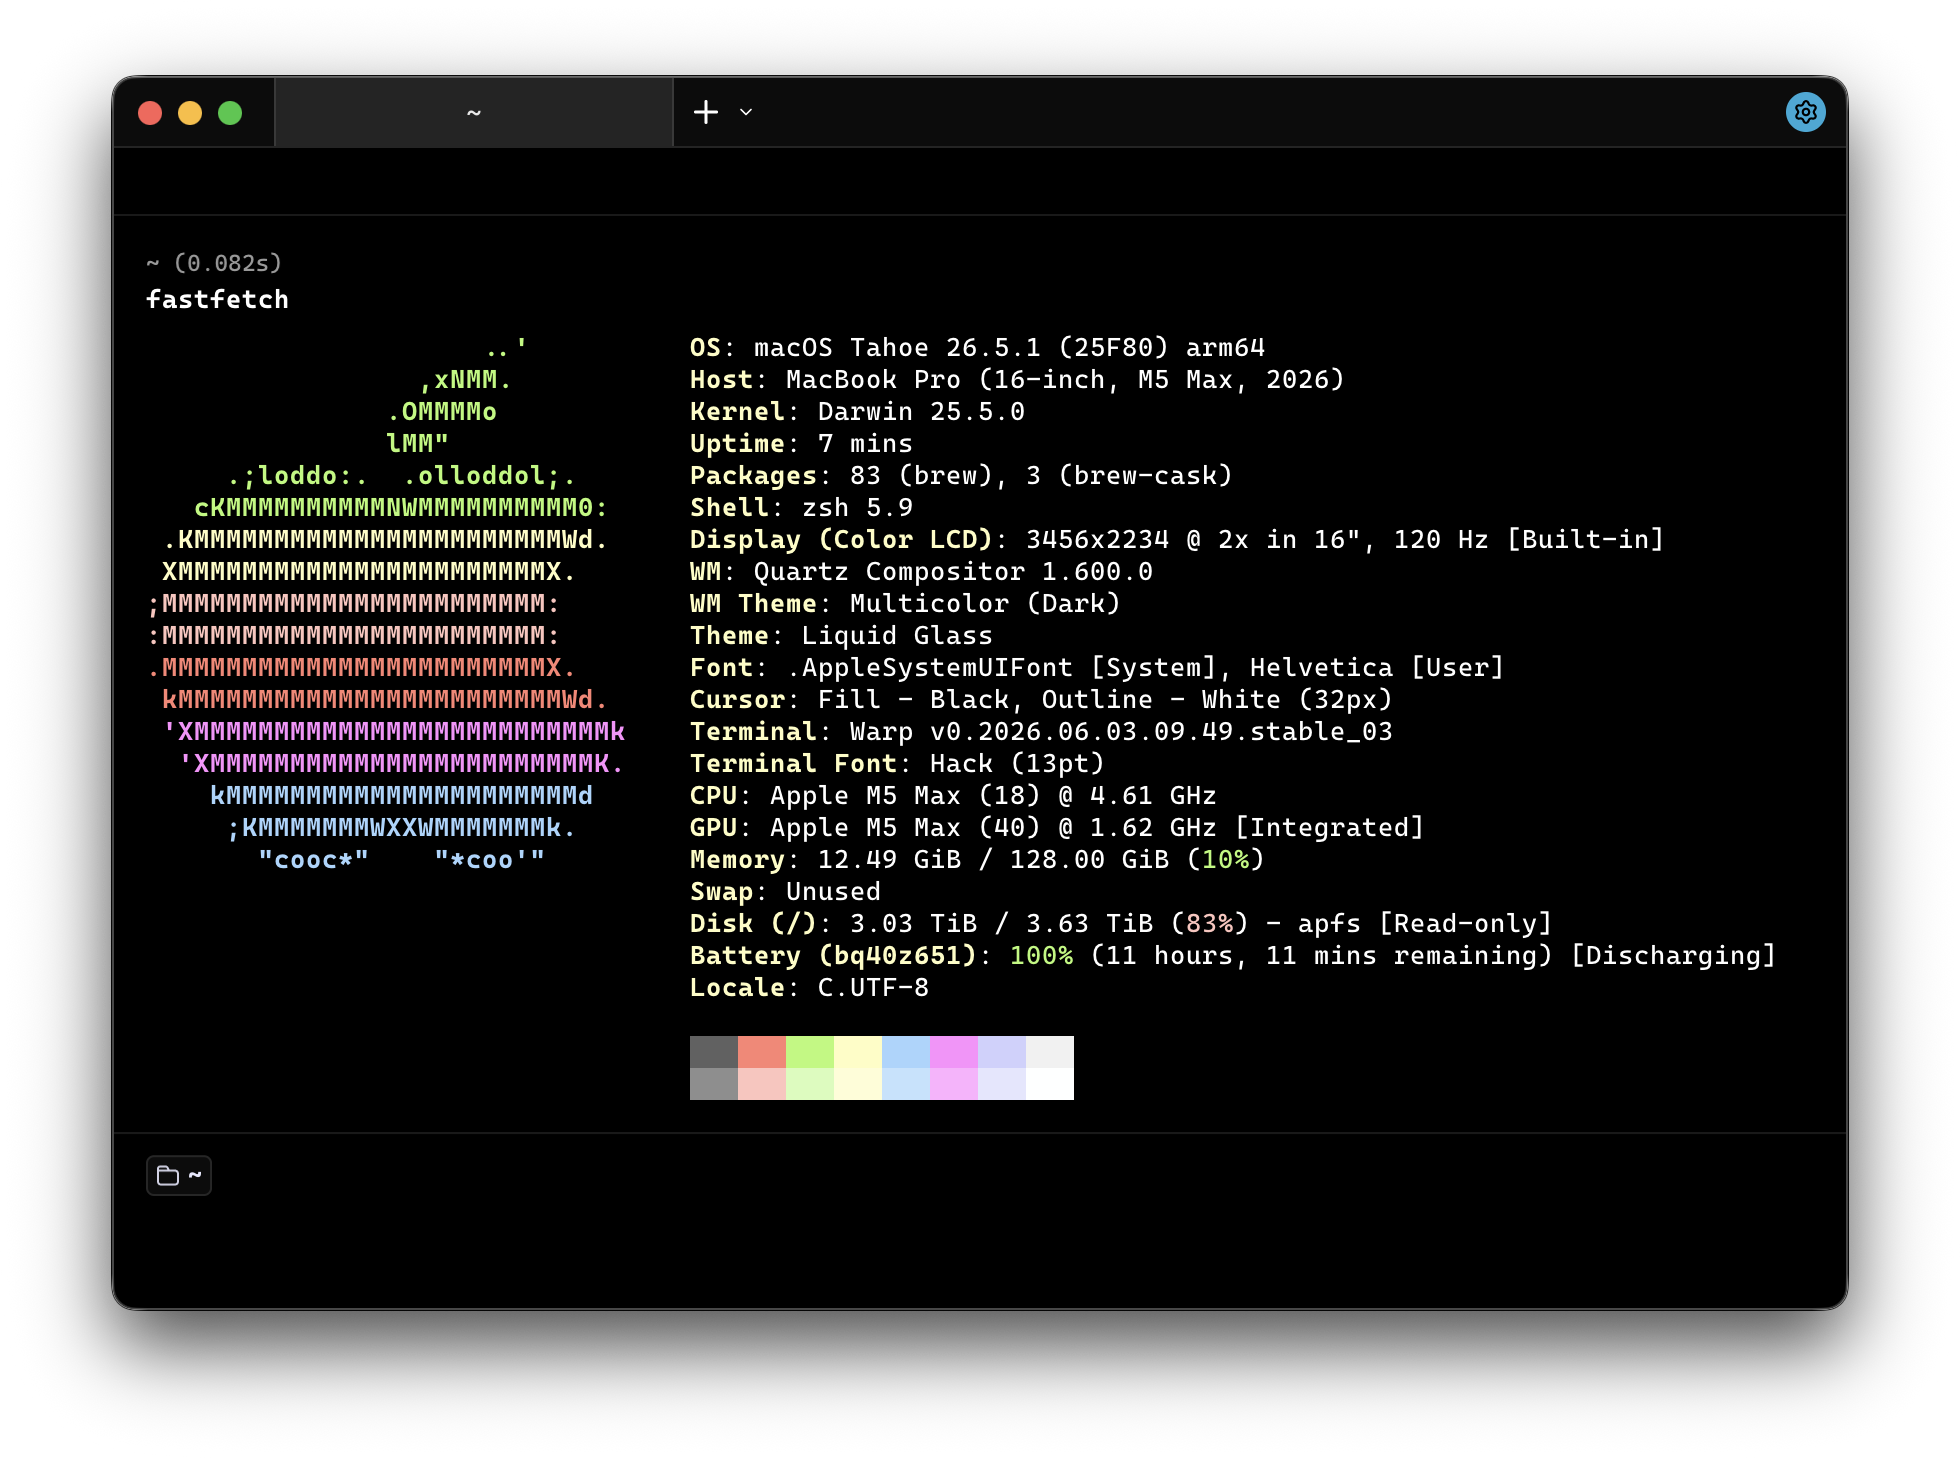Click the fastfetch command text
Viewport: 1960px width, 1458px height.
coord(217,299)
